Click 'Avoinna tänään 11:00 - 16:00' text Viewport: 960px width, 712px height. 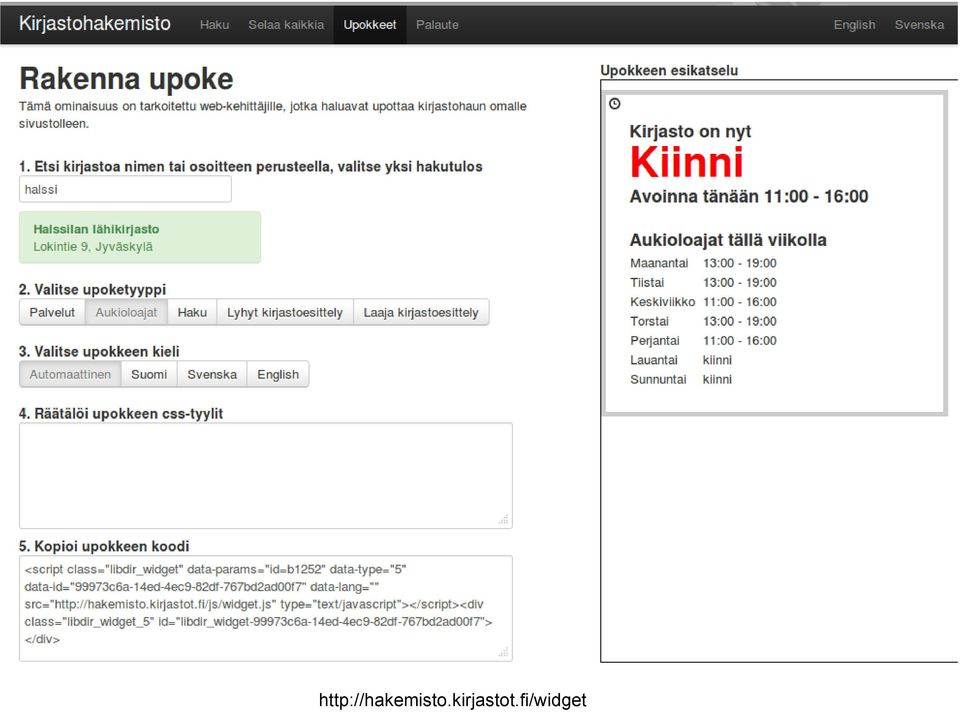tap(749, 197)
